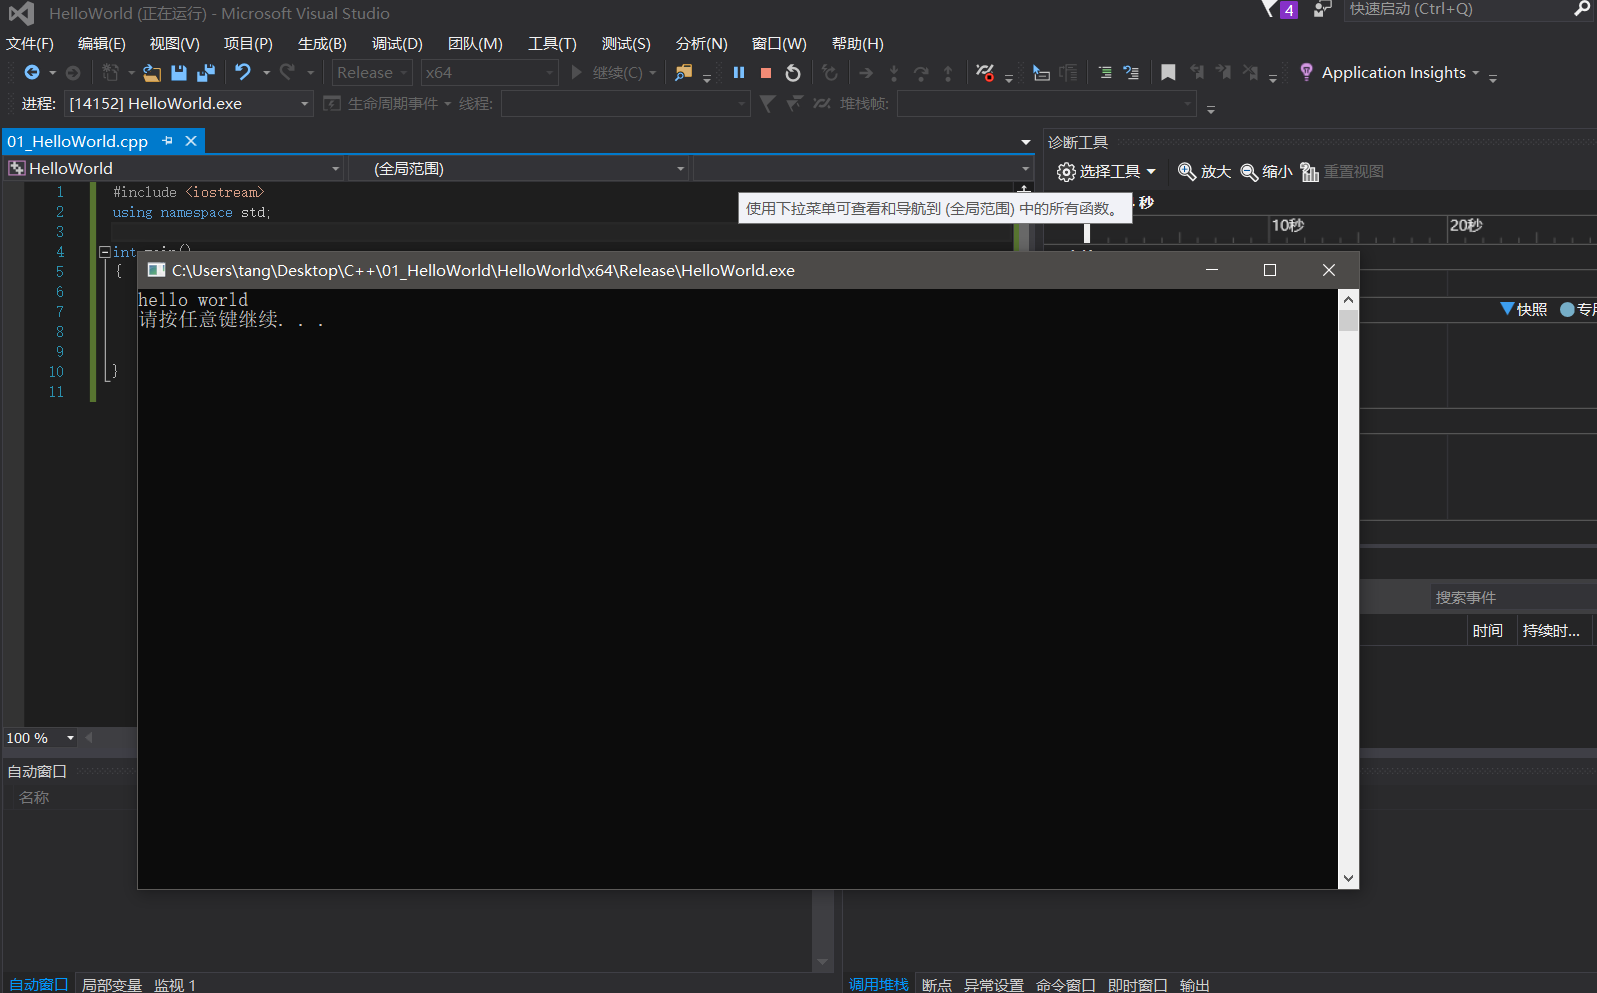This screenshot has width=1597, height=993.
Task: Open the Select Tools (选择工具) gear menu
Action: (x=1106, y=172)
